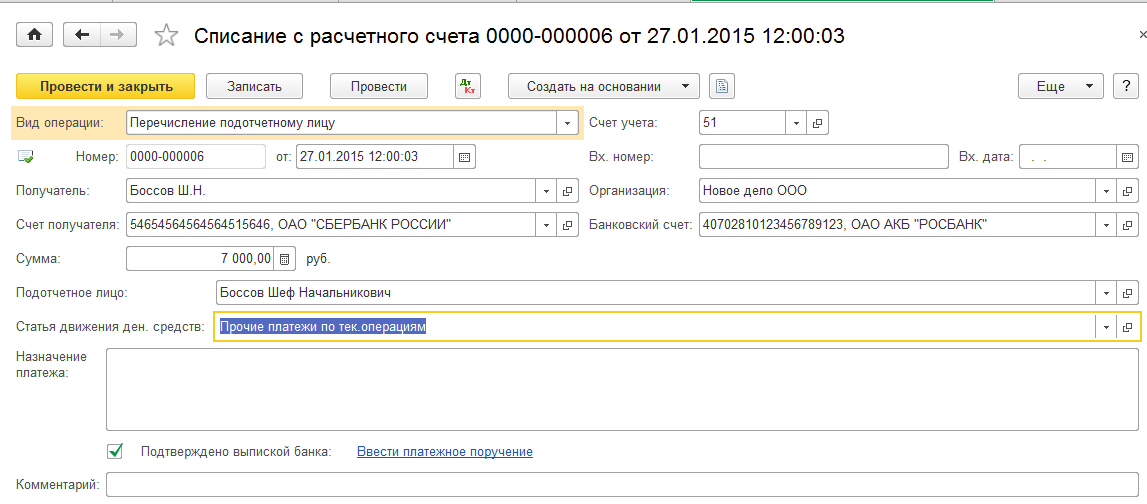Open the Статья движения ден. средств card
This screenshot has width=1147, height=504.
[1127, 327]
